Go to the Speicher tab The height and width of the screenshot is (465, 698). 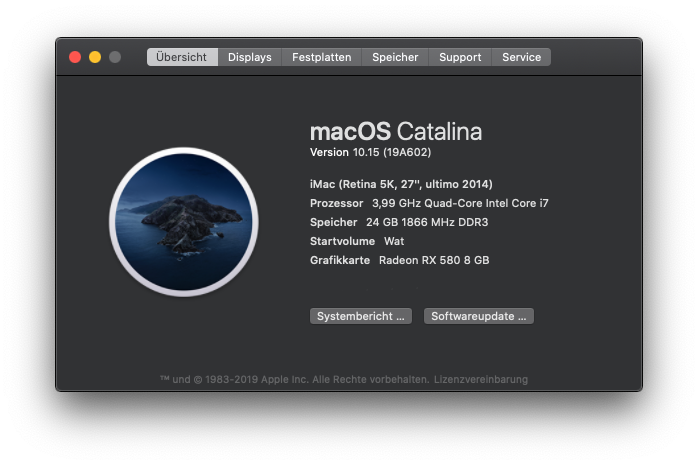(395, 57)
